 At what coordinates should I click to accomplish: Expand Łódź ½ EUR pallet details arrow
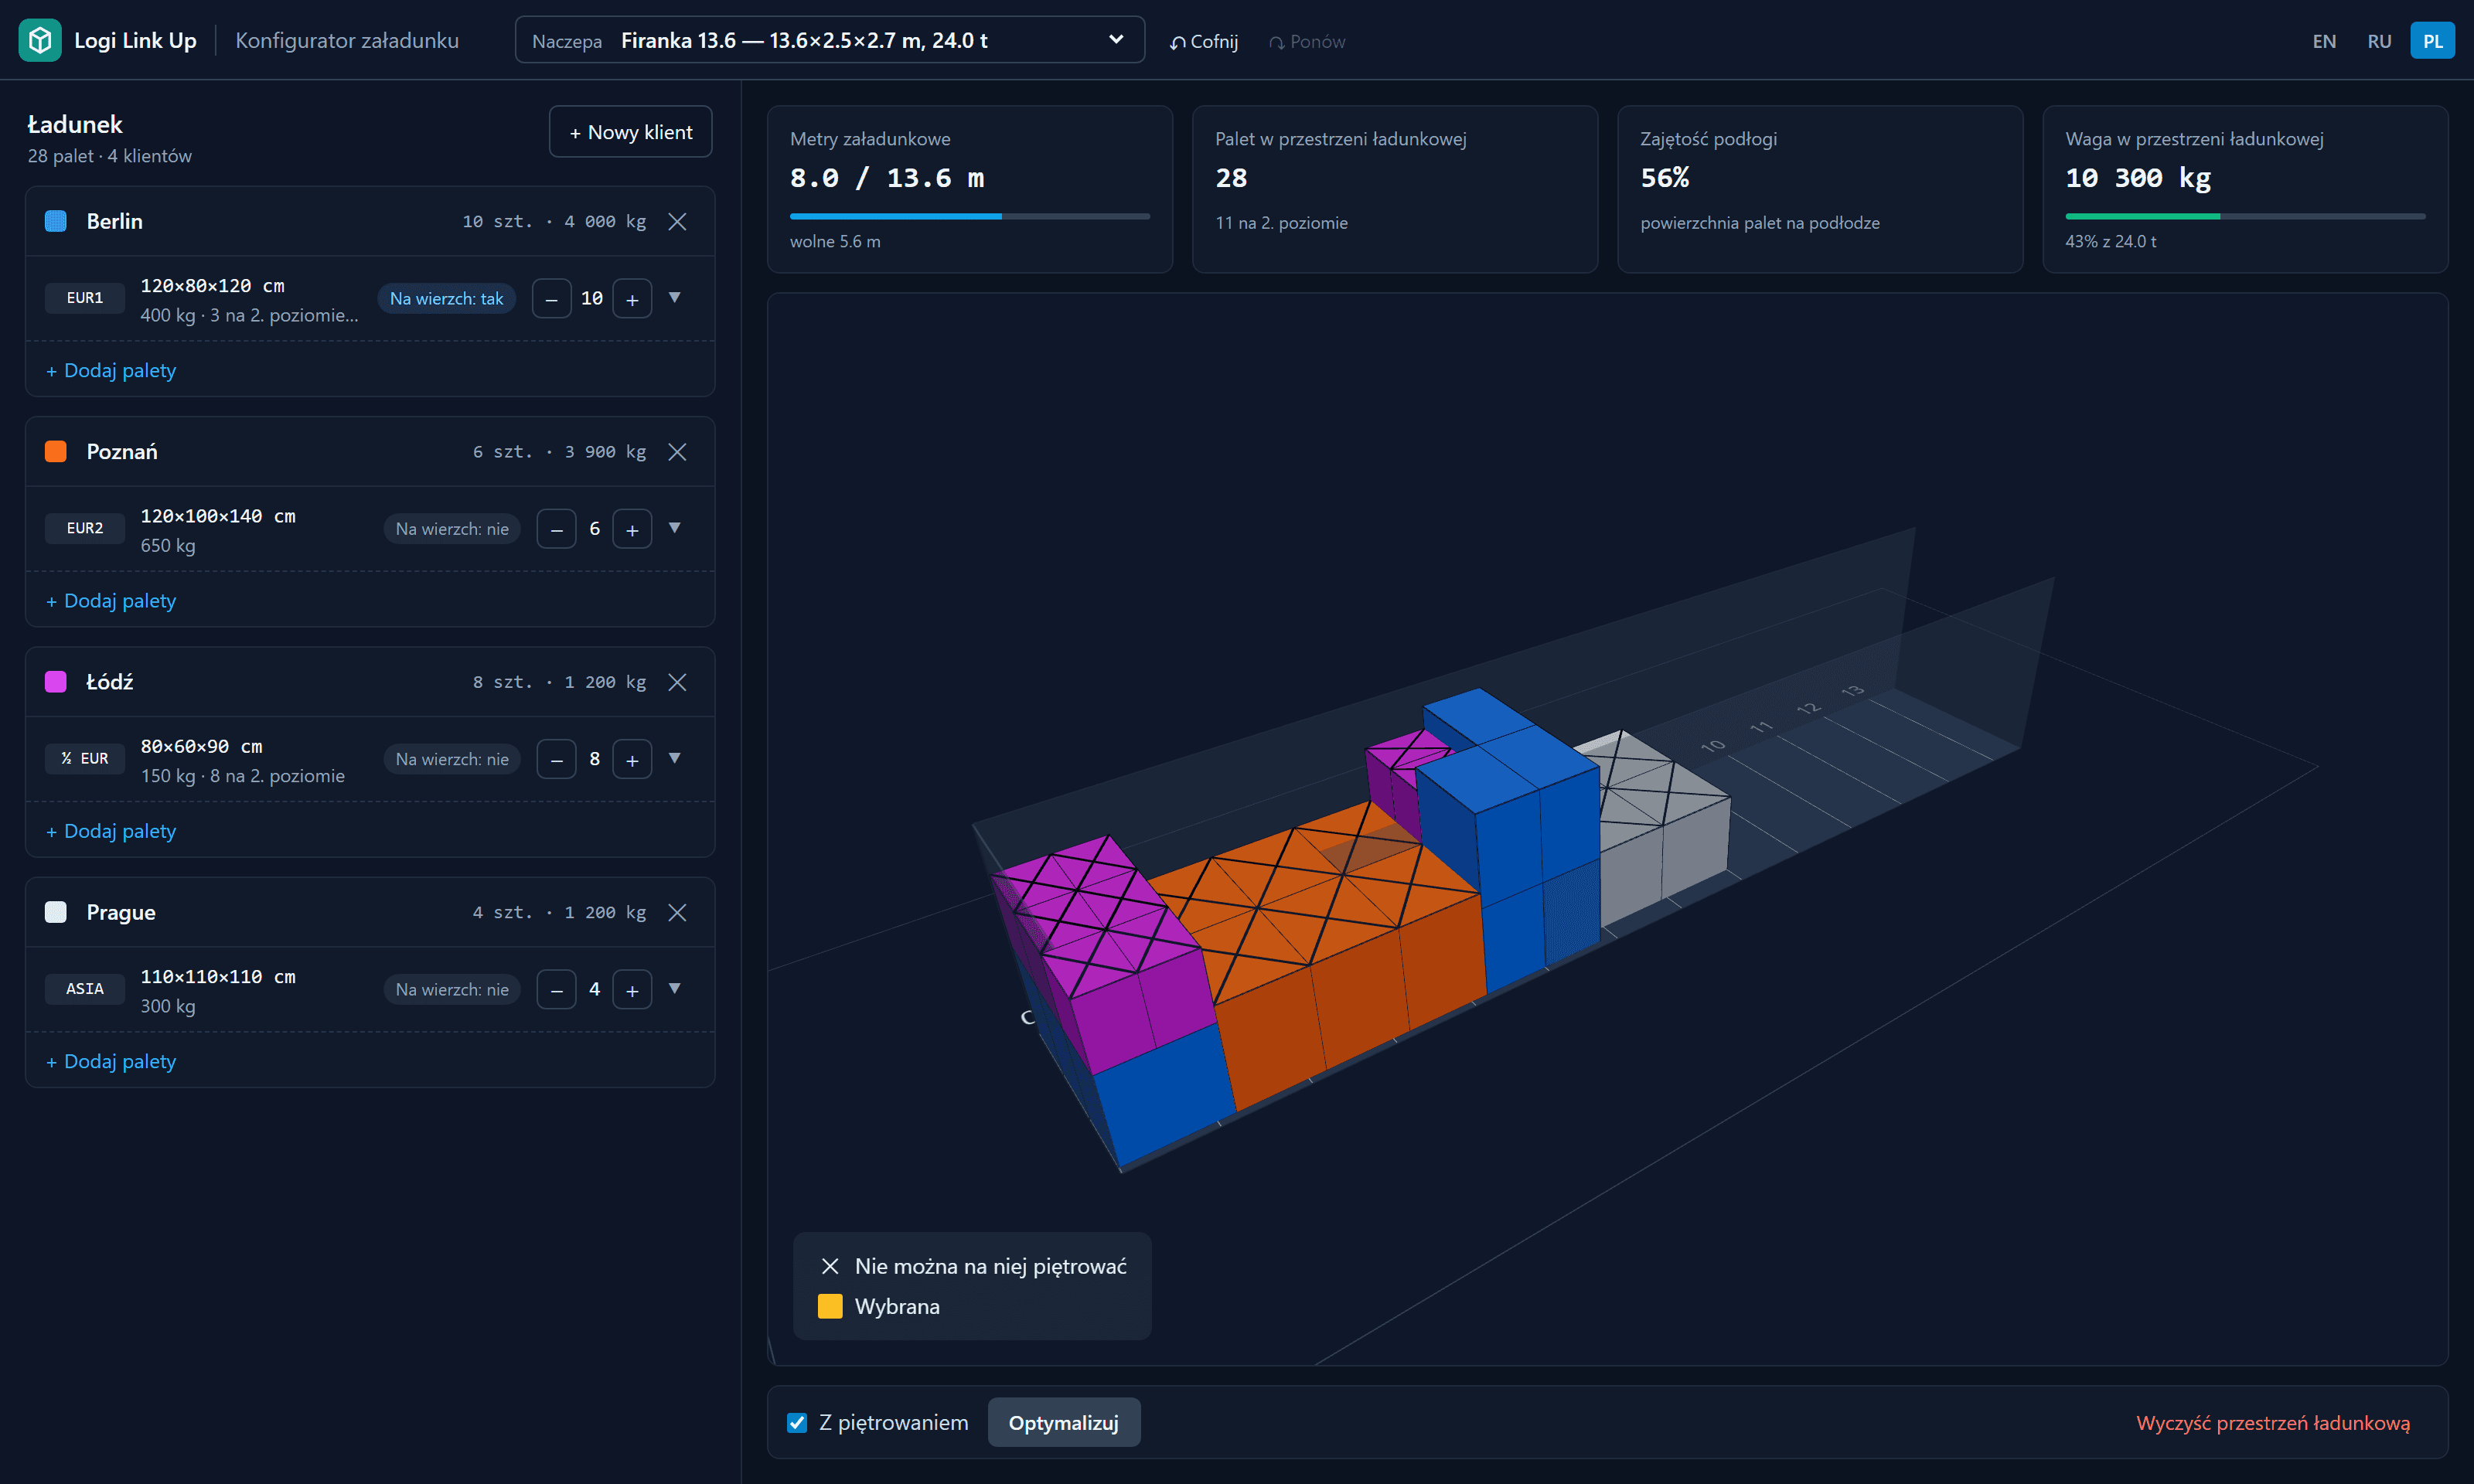(675, 757)
